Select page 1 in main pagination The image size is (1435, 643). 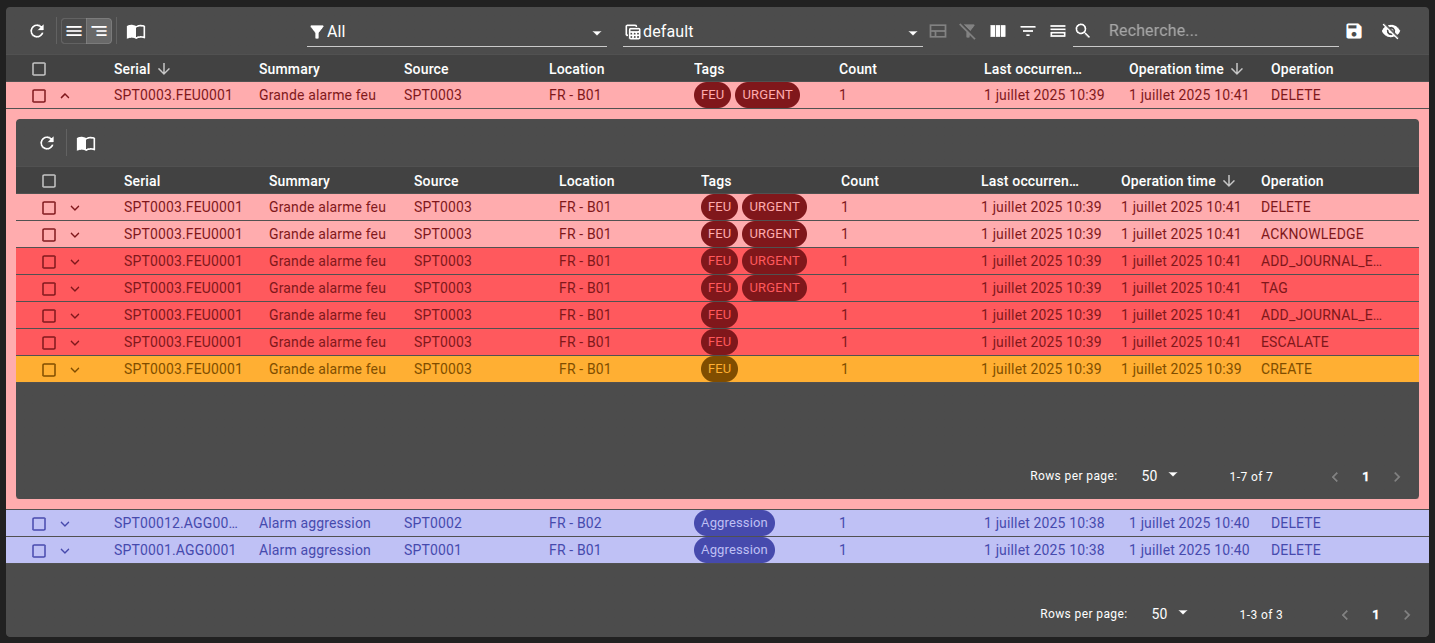pyautogui.click(x=1376, y=614)
